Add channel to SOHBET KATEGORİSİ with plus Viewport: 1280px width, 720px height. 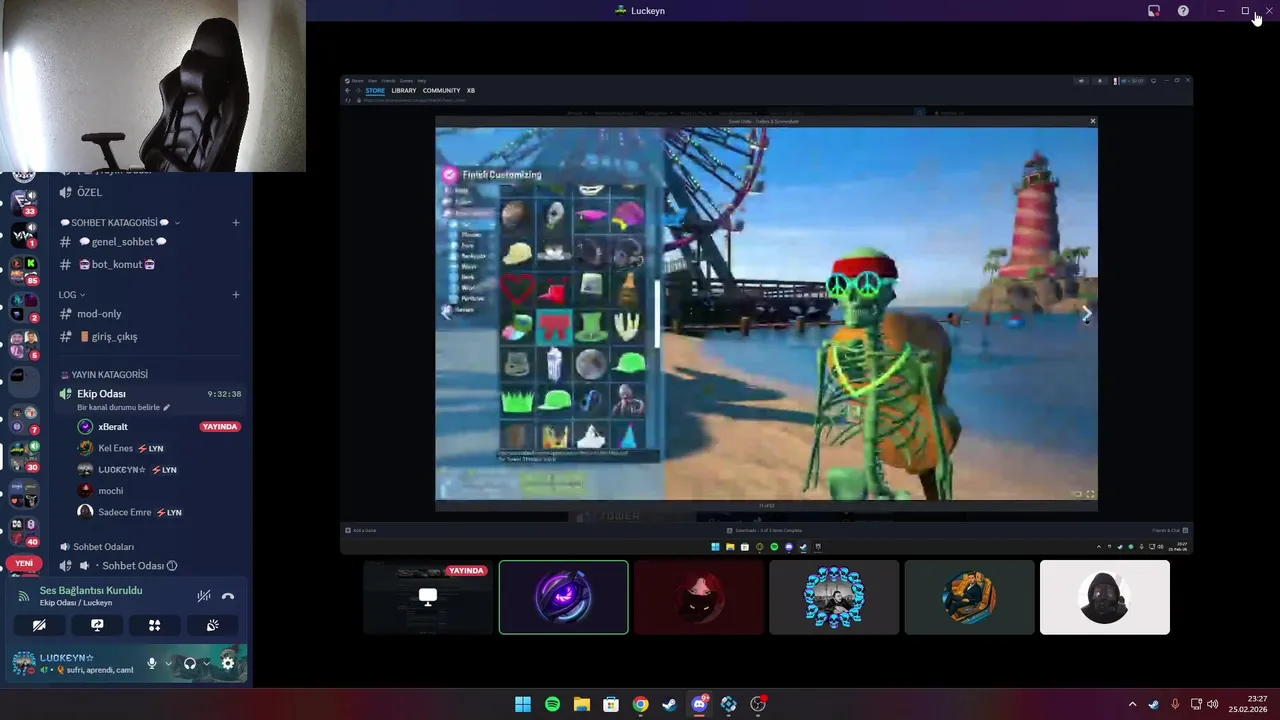click(236, 223)
